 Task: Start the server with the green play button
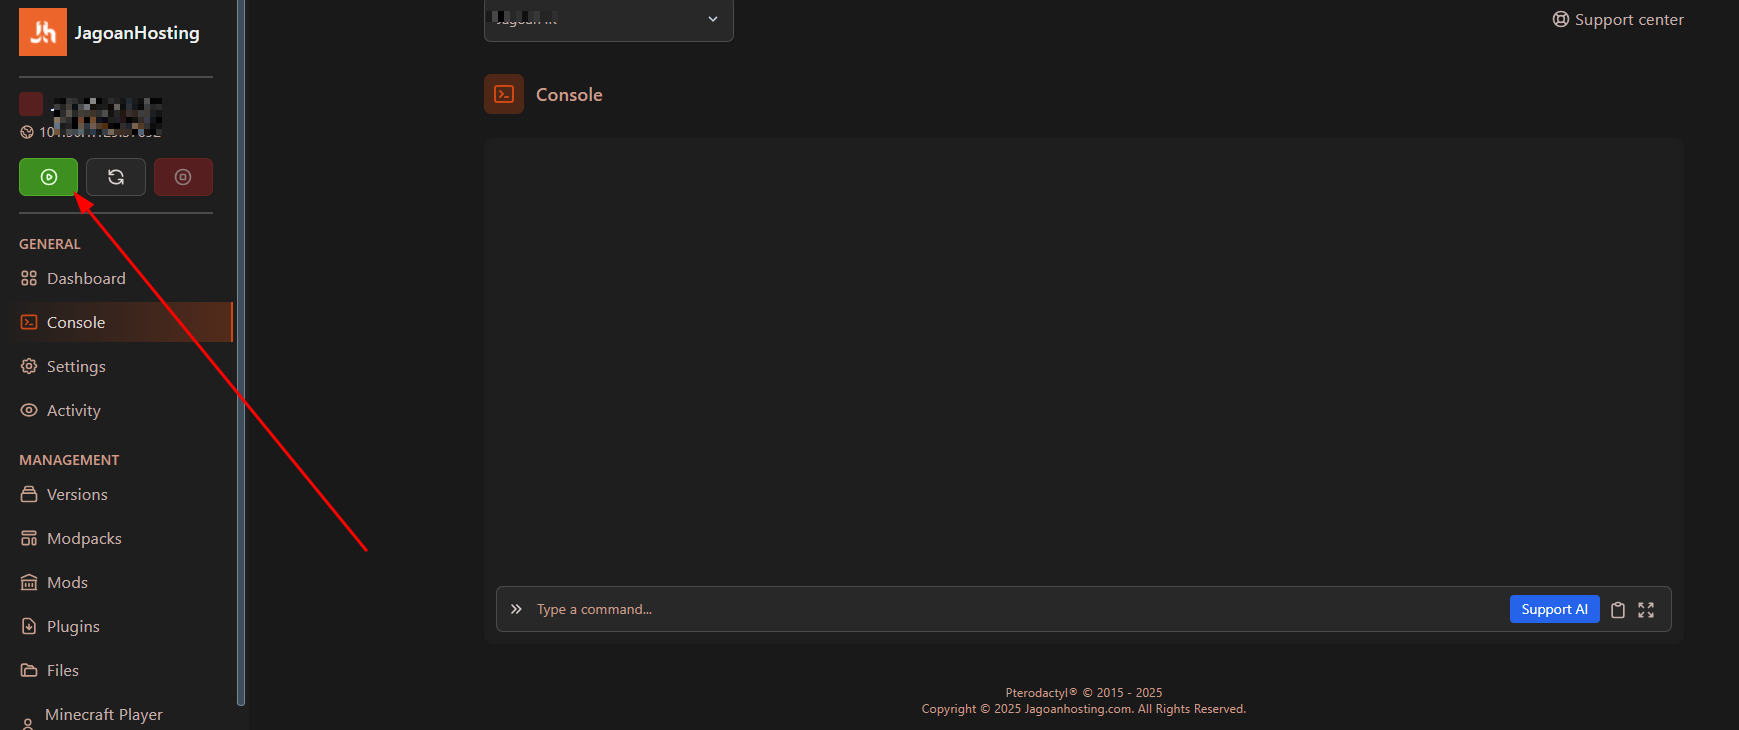point(48,177)
